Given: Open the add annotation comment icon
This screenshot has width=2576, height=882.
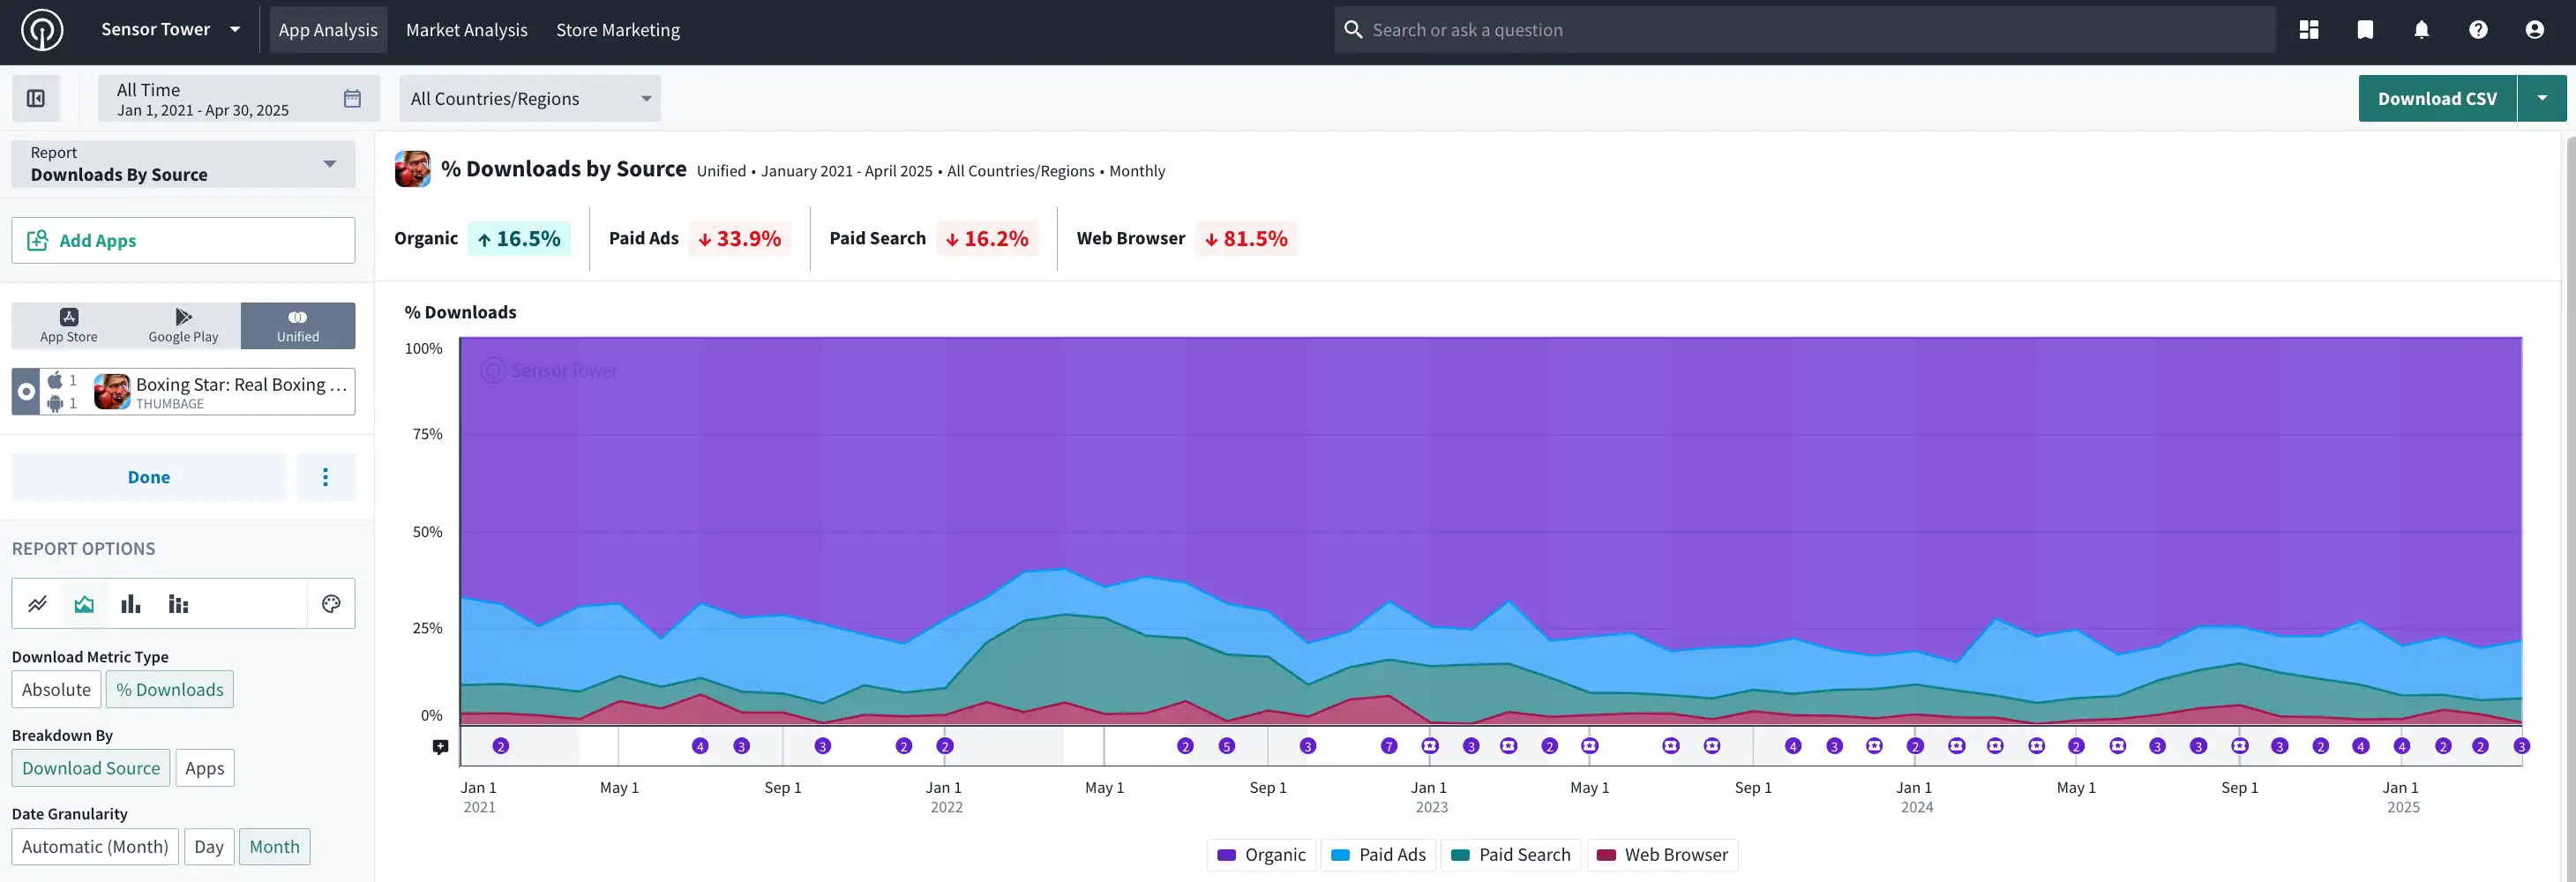Looking at the screenshot, I should (440, 747).
